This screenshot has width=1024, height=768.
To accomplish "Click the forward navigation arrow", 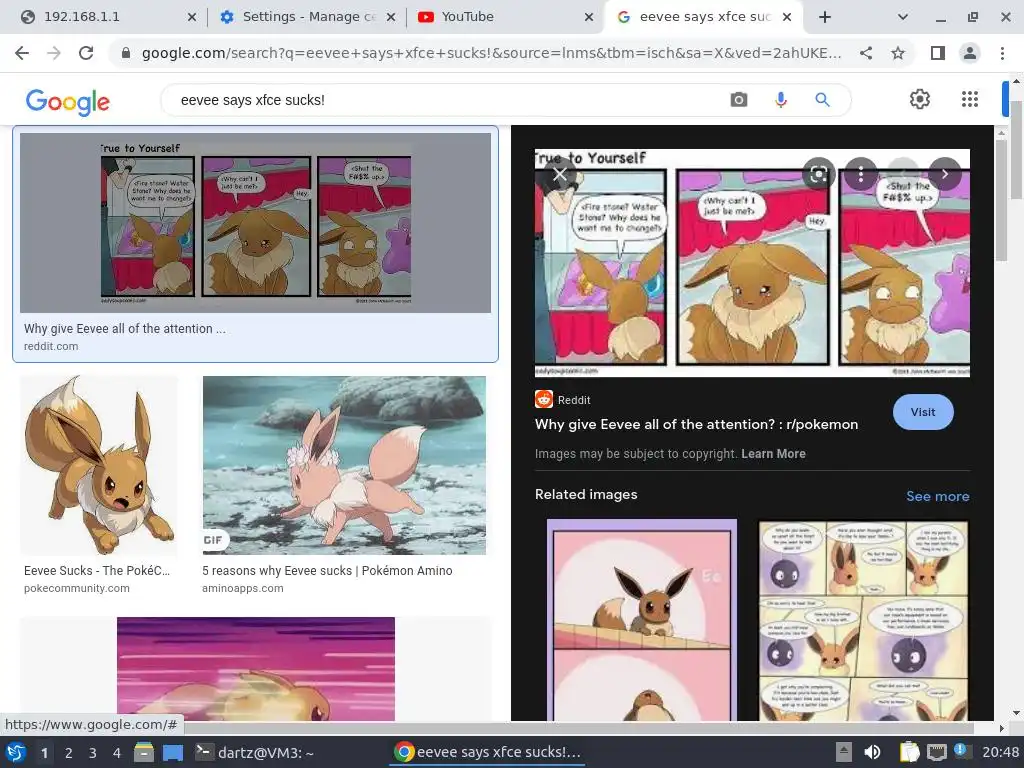I will pyautogui.click(x=54, y=53).
